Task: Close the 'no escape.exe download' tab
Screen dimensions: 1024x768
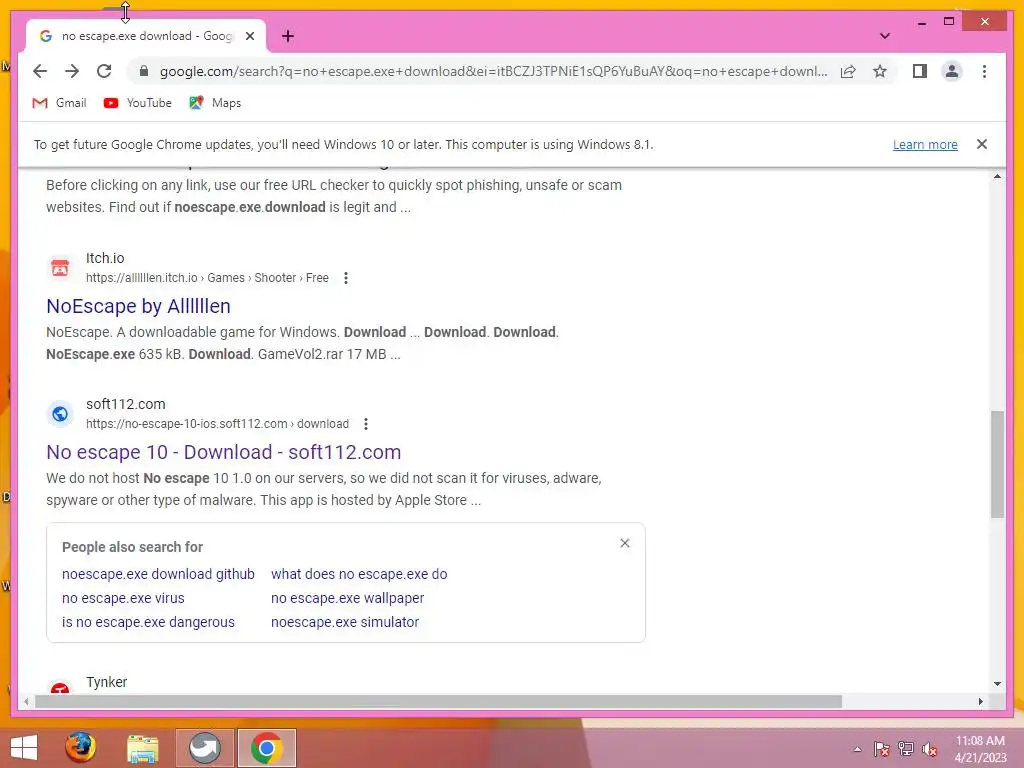Action: [x=249, y=36]
